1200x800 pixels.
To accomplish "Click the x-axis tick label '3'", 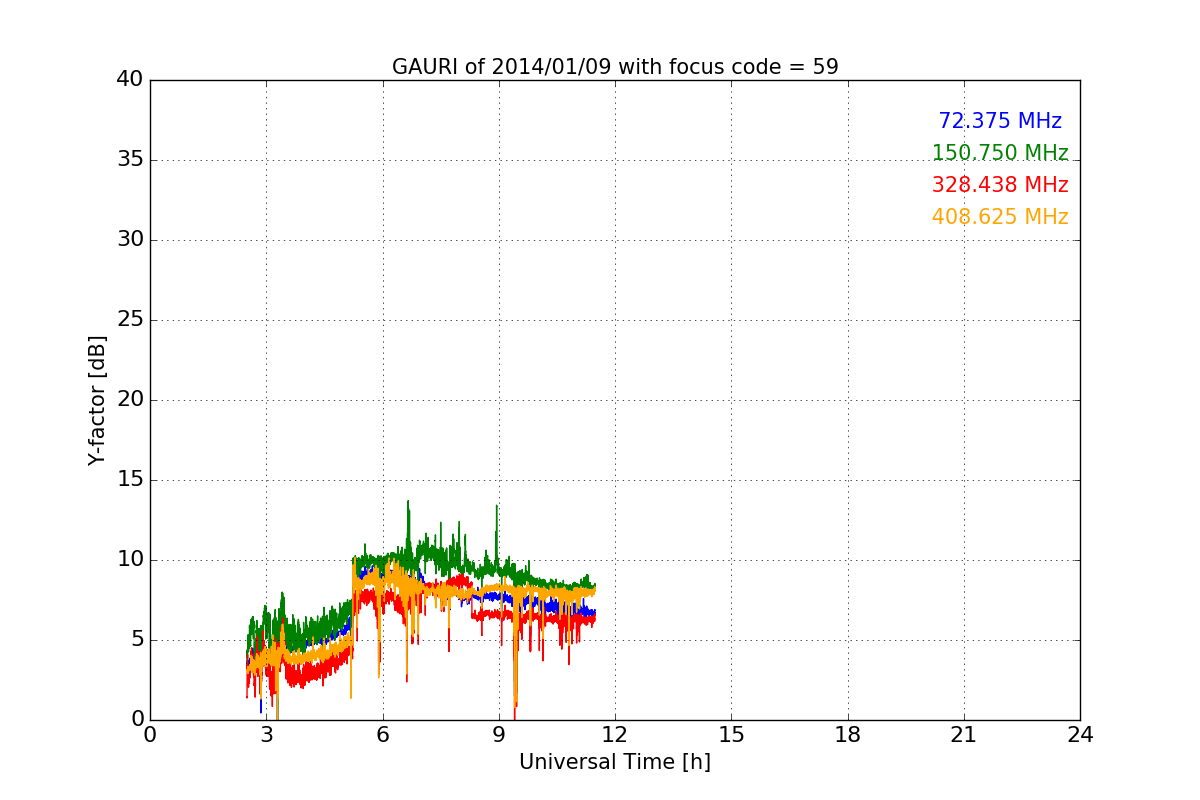I will click(266, 735).
